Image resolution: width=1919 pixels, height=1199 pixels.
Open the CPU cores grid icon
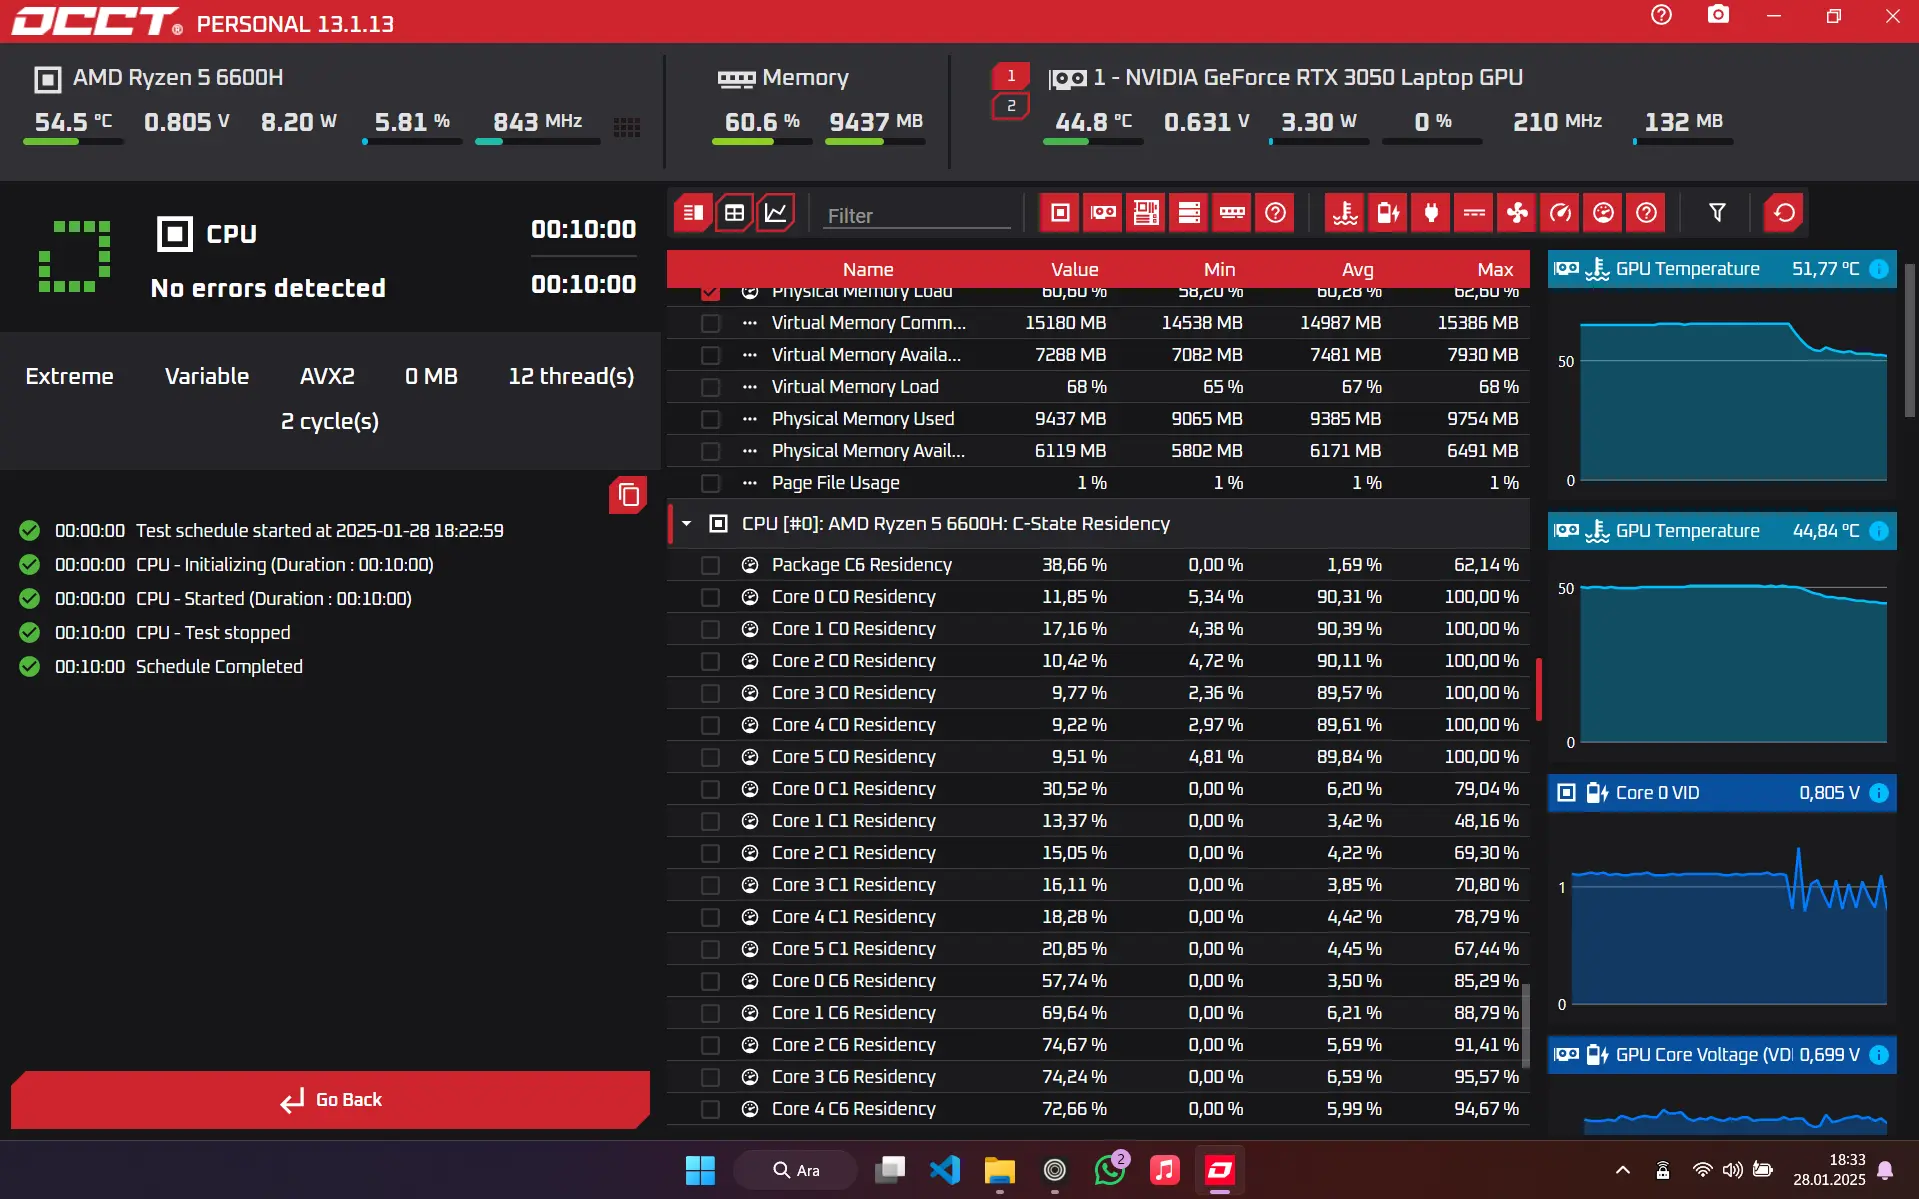(627, 127)
